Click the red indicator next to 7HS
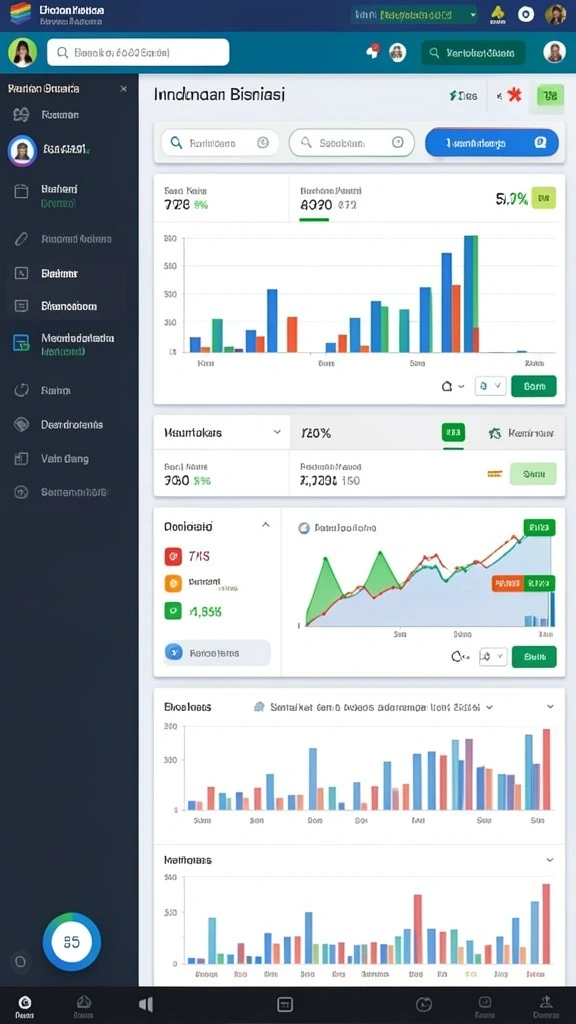Screen dimensions: 576x1024 (x=173, y=556)
